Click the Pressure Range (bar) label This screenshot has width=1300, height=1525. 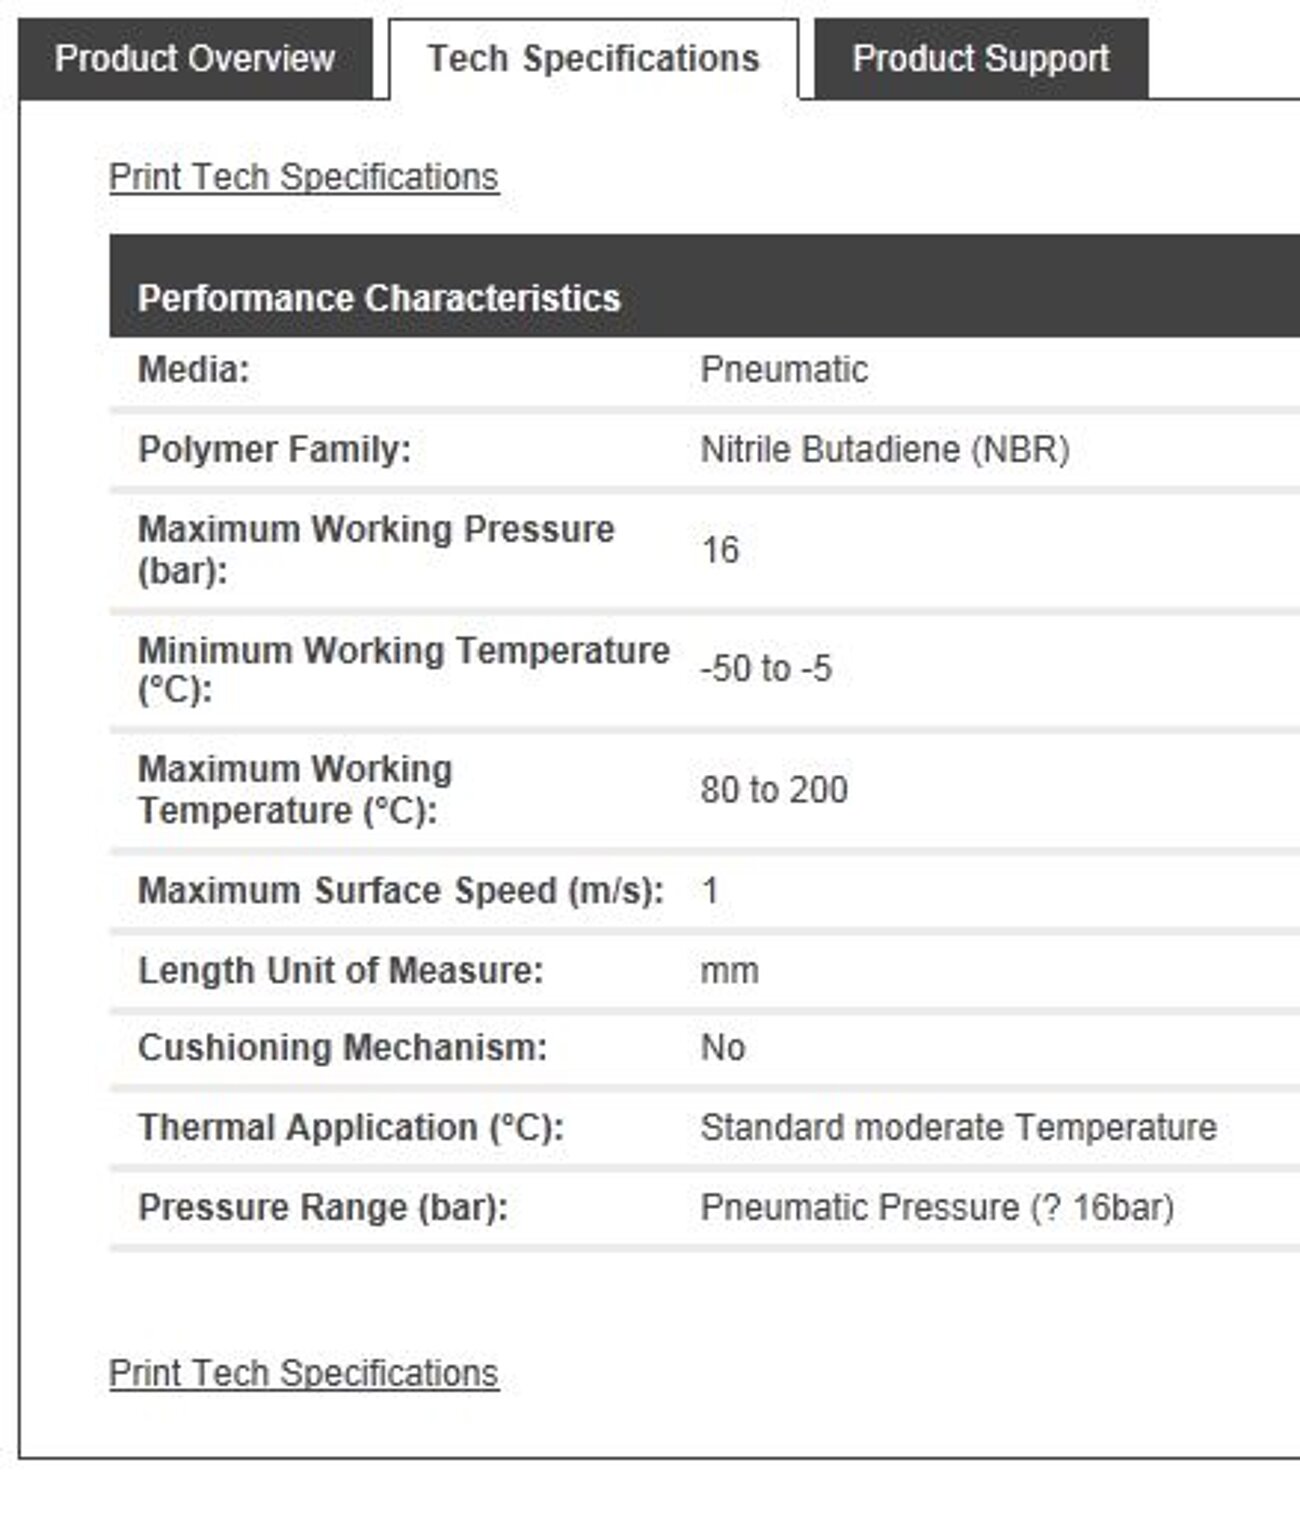[322, 1208]
